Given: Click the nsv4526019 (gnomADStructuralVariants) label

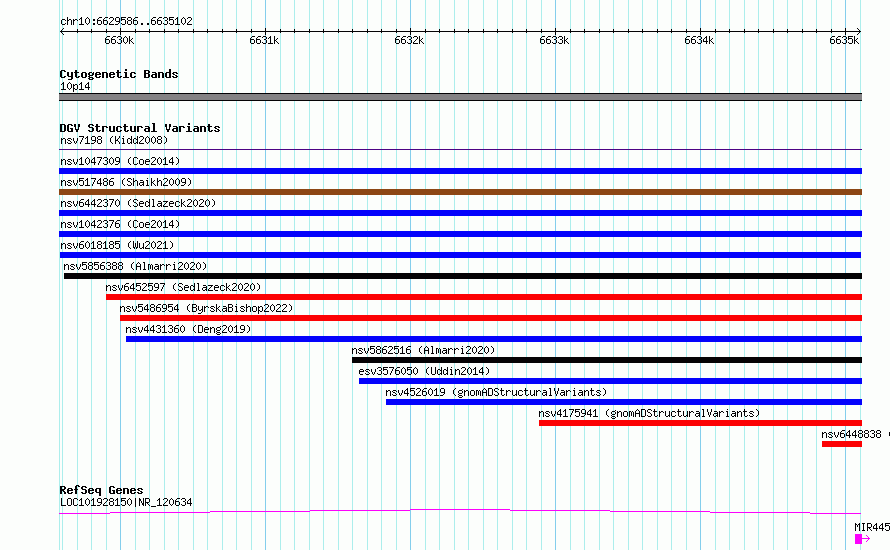Looking at the screenshot, I should point(496,392).
